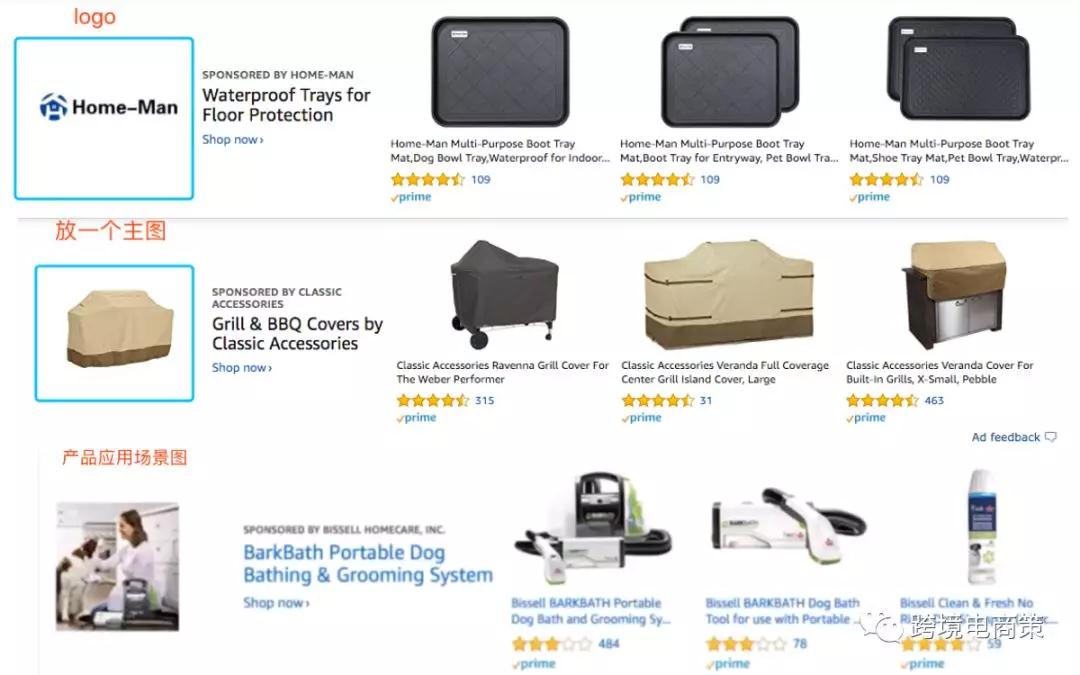Image resolution: width=1080 pixels, height=675 pixels.
Task: Click the Shoe Tray Mat product image
Action: click(x=959, y=69)
